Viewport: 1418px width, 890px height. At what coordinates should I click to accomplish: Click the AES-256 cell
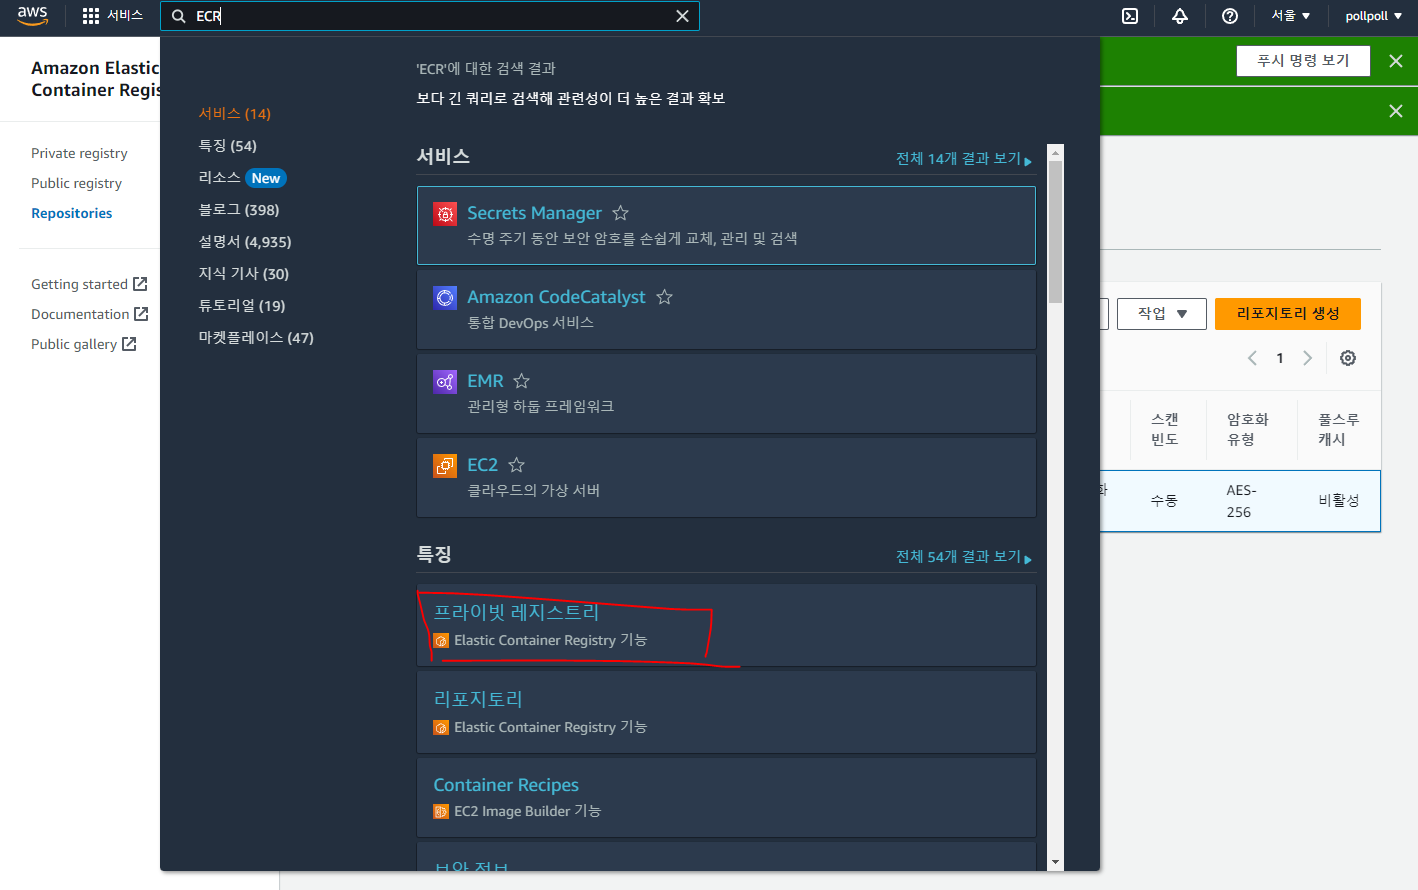tap(1241, 501)
